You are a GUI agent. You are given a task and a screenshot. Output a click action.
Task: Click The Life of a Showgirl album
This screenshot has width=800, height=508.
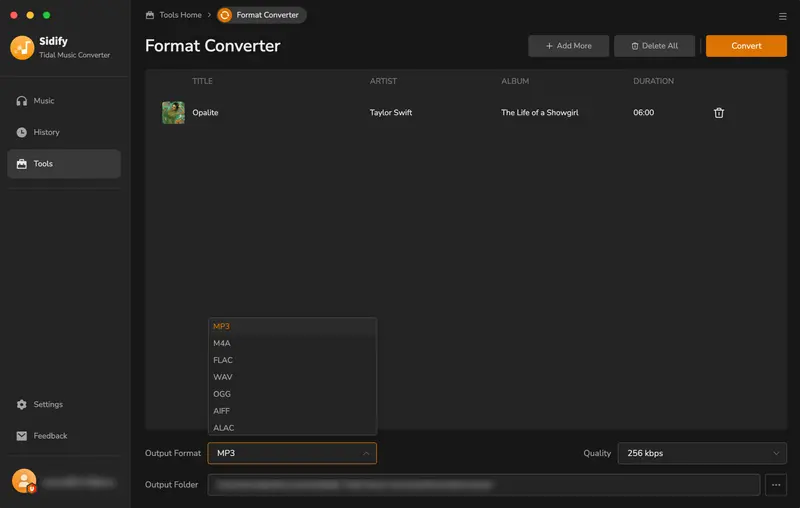[540, 113]
